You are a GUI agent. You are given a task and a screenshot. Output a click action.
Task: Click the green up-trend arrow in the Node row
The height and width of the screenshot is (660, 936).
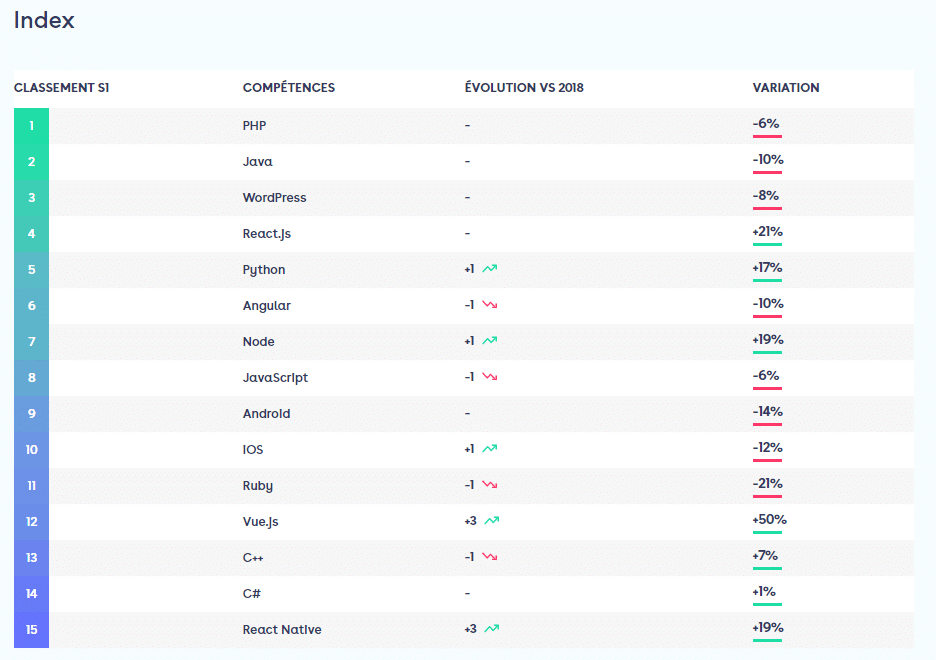click(x=490, y=341)
